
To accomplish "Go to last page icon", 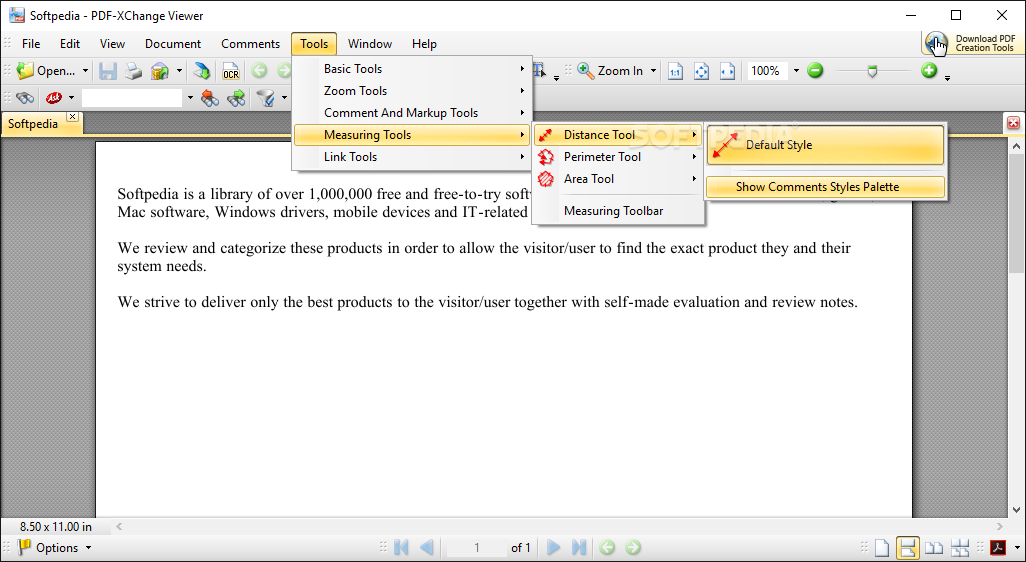I will point(579,548).
